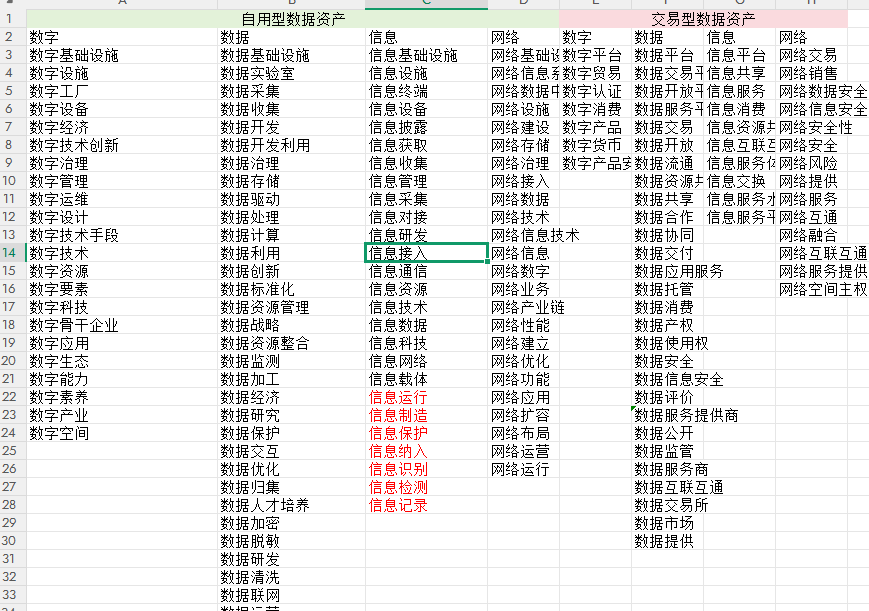Click the cell 信息终端
Image resolution: width=869 pixels, height=611 pixels.
(427, 91)
